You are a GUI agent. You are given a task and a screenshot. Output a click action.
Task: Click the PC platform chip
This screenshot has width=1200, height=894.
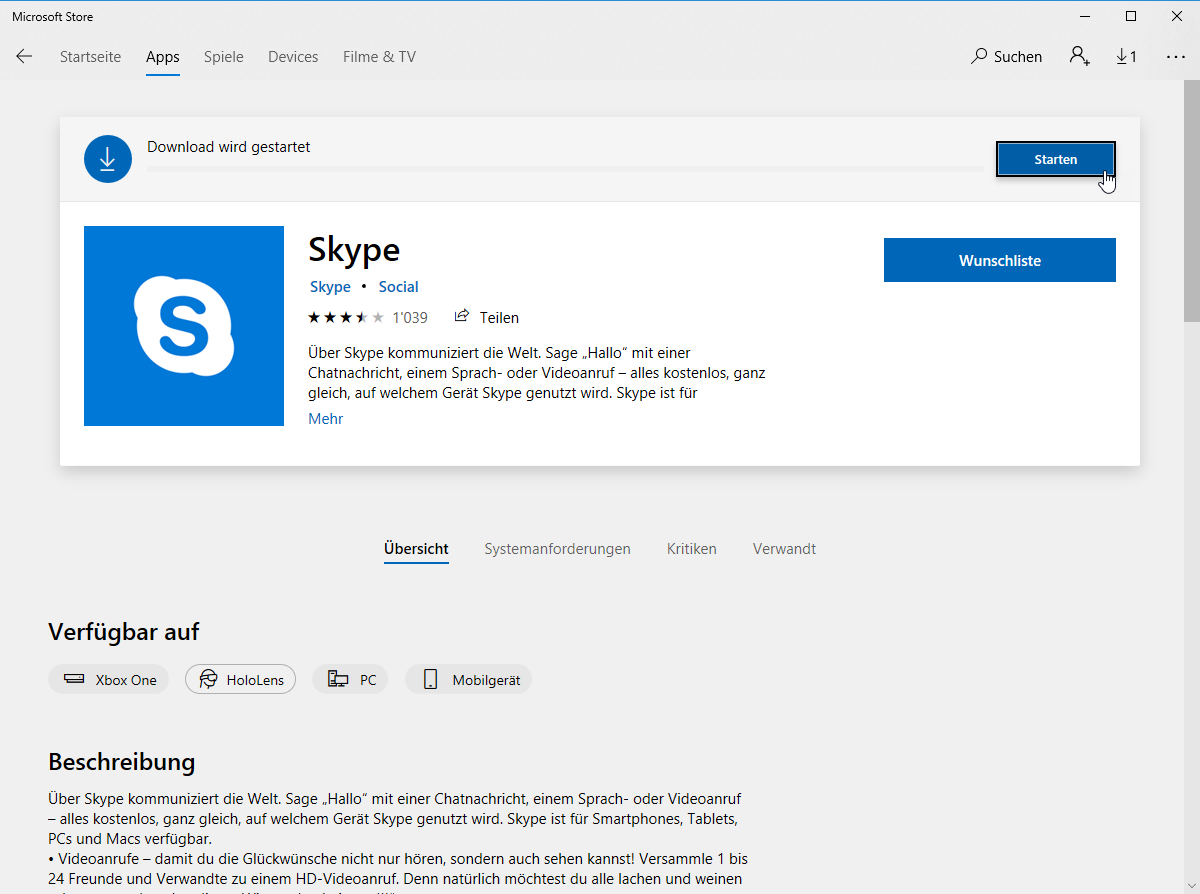click(x=350, y=680)
